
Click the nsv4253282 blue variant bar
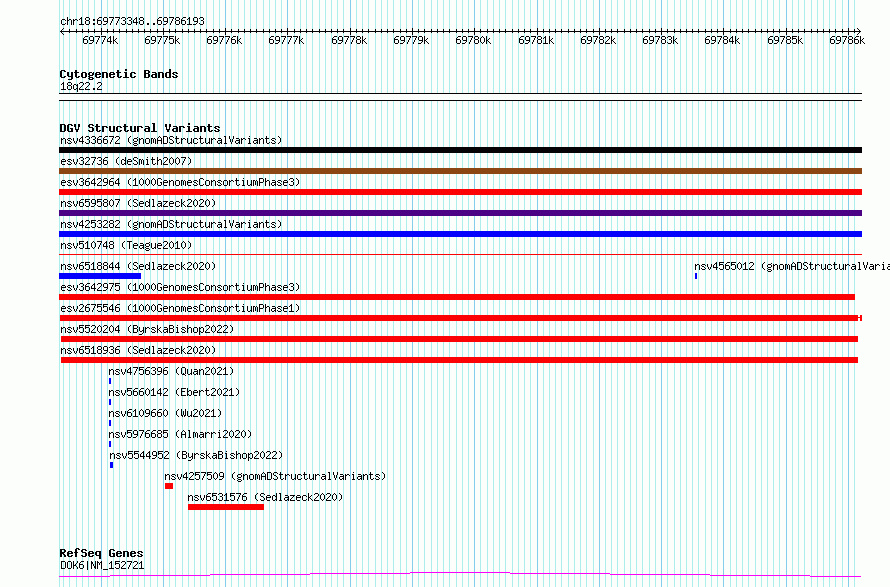[x=460, y=234]
